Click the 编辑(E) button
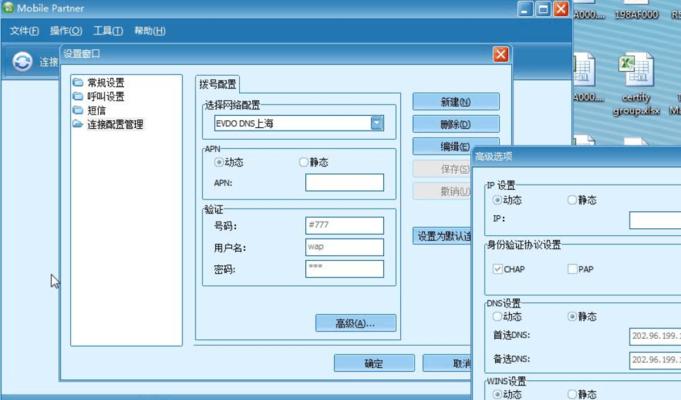This screenshot has width=681, height=400. click(x=456, y=146)
